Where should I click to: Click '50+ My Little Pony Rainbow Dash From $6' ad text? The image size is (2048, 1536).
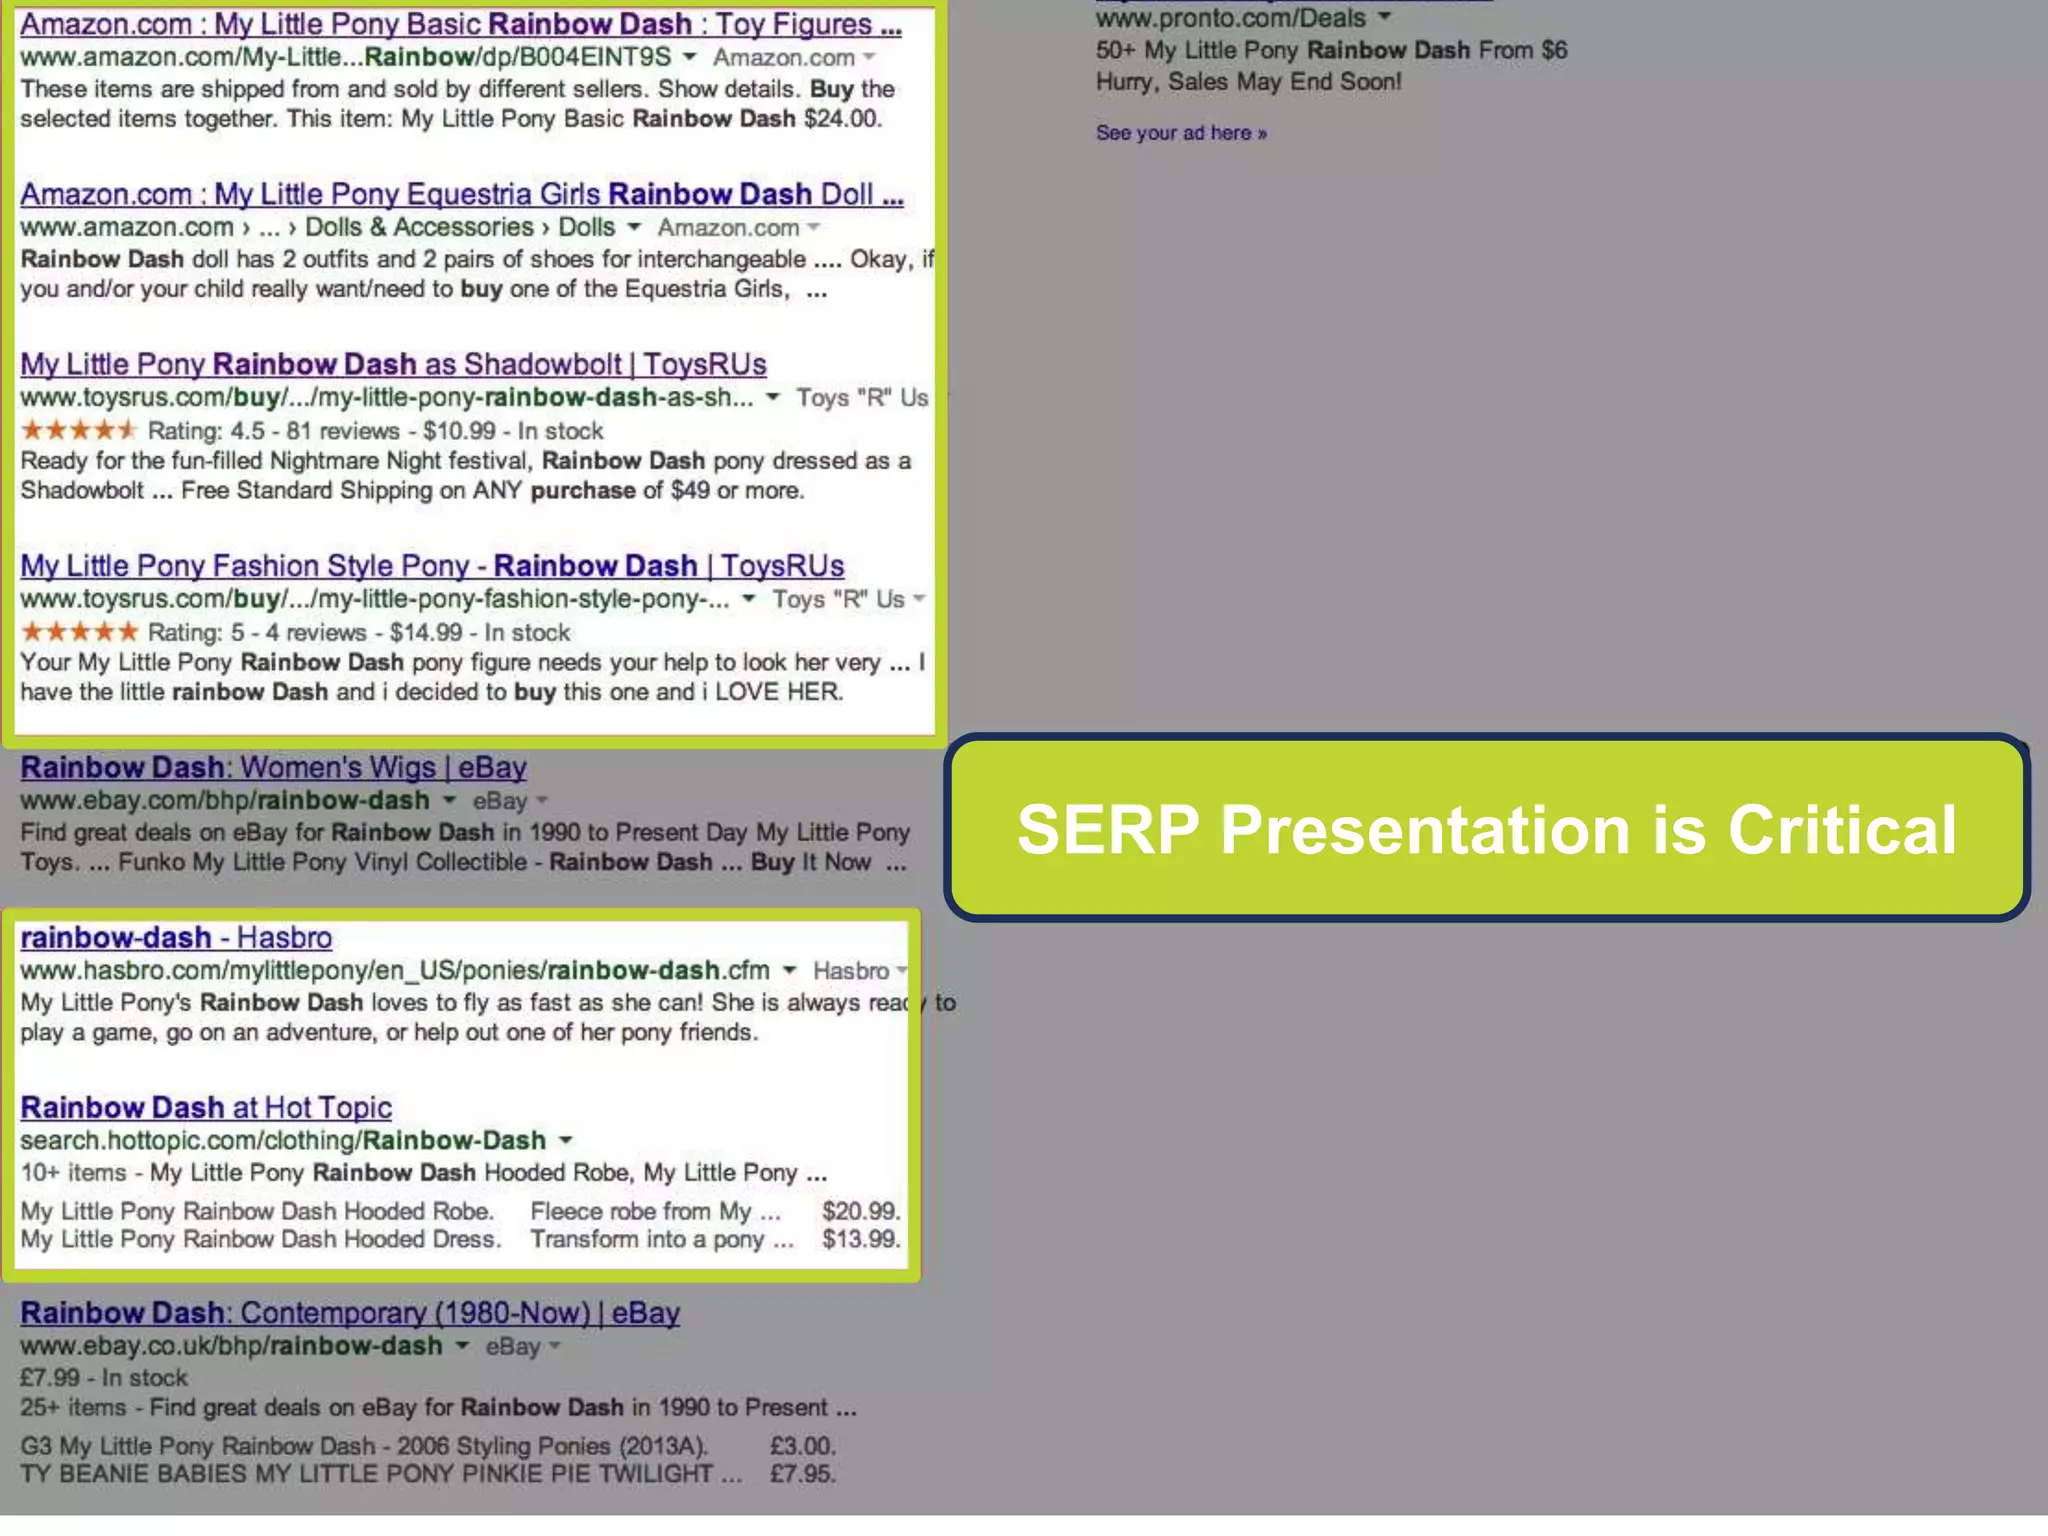tap(1331, 50)
